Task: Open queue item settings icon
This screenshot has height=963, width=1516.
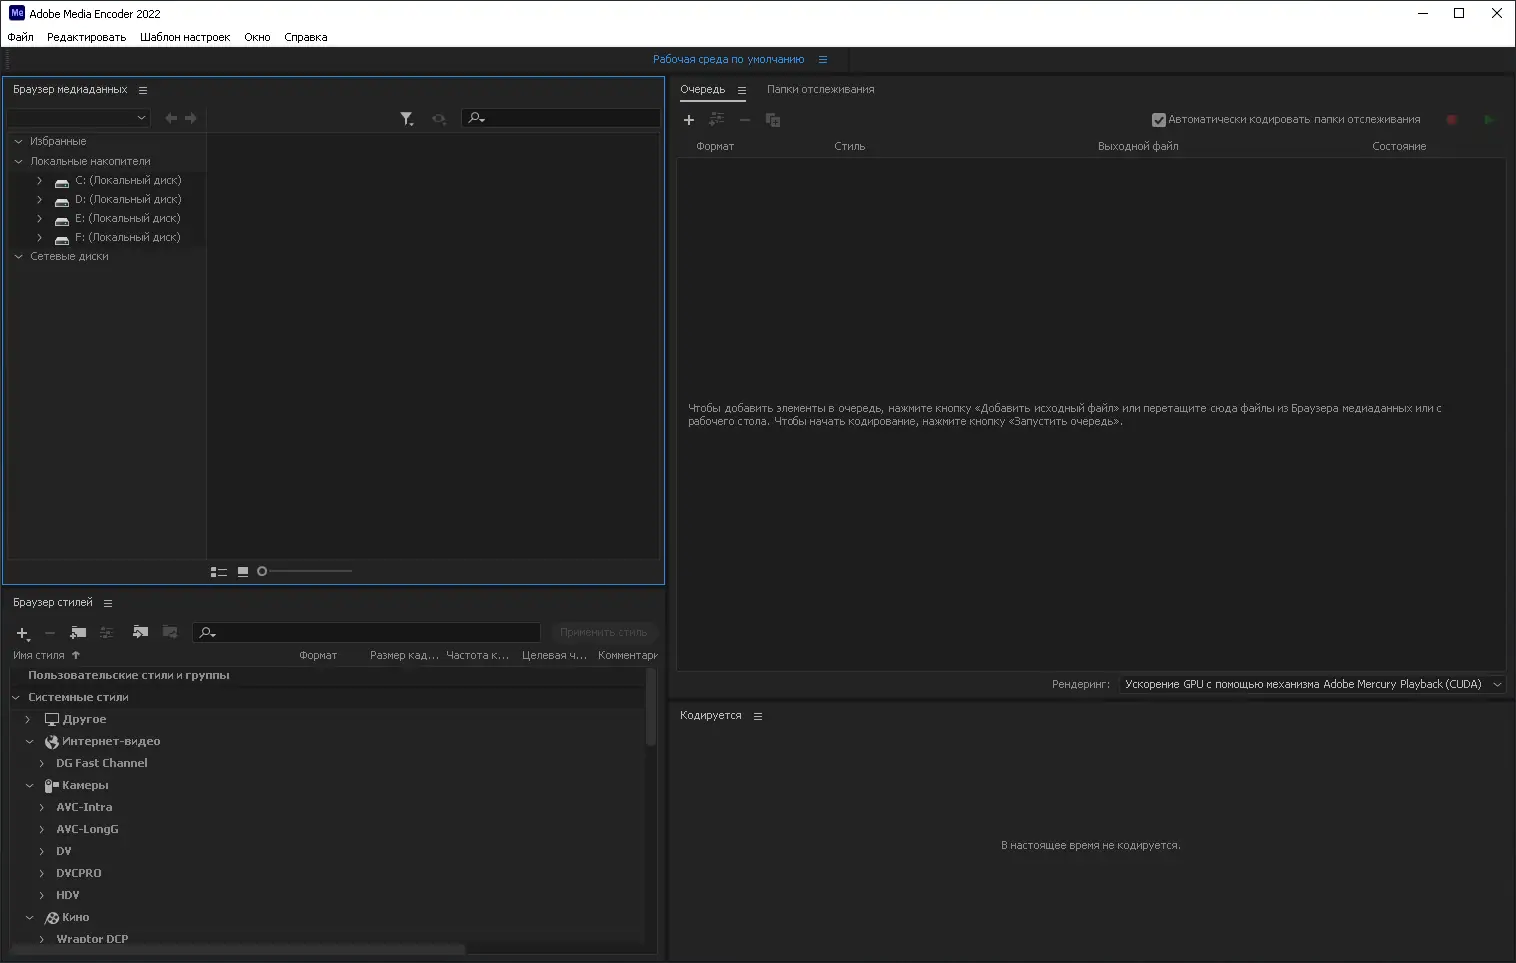Action: pos(717,120)
